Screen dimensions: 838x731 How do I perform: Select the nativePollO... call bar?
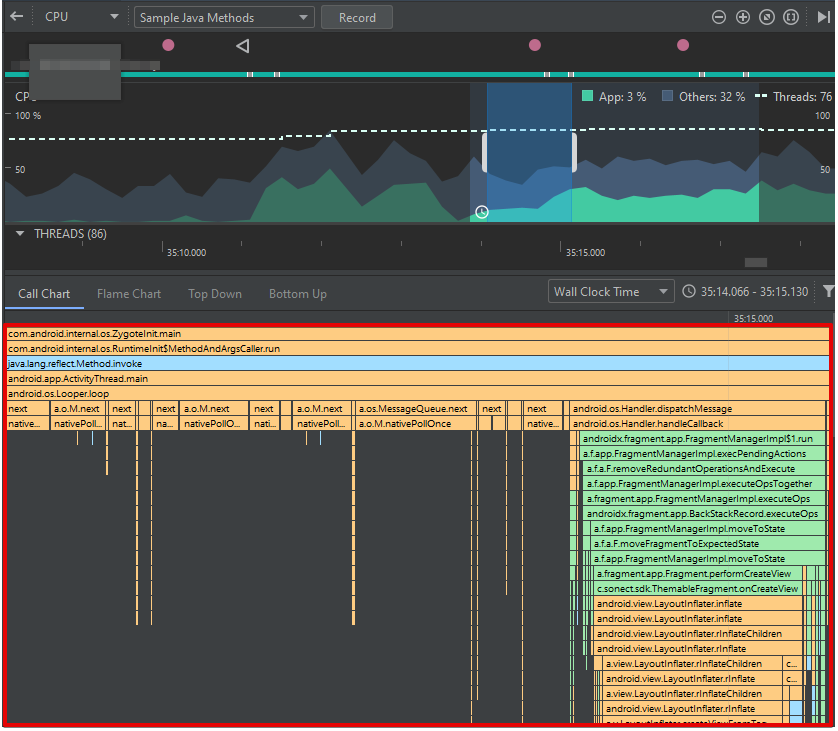(214, 424)
